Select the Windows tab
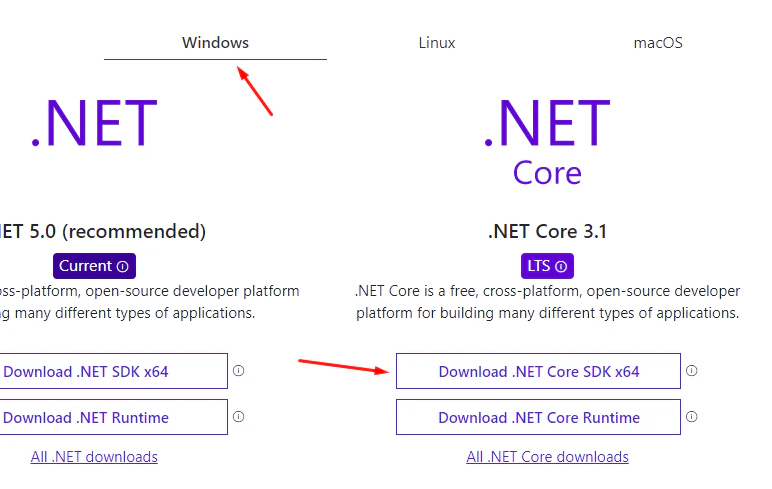 coord(215,43)
